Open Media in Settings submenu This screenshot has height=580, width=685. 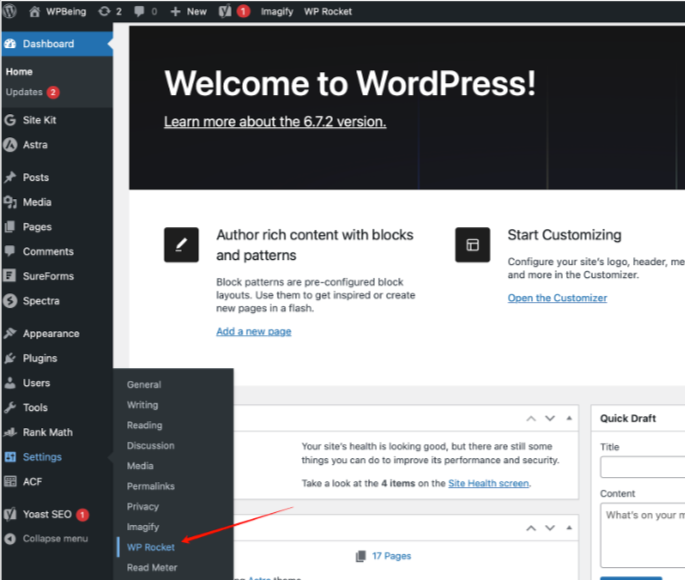(140, 466)
